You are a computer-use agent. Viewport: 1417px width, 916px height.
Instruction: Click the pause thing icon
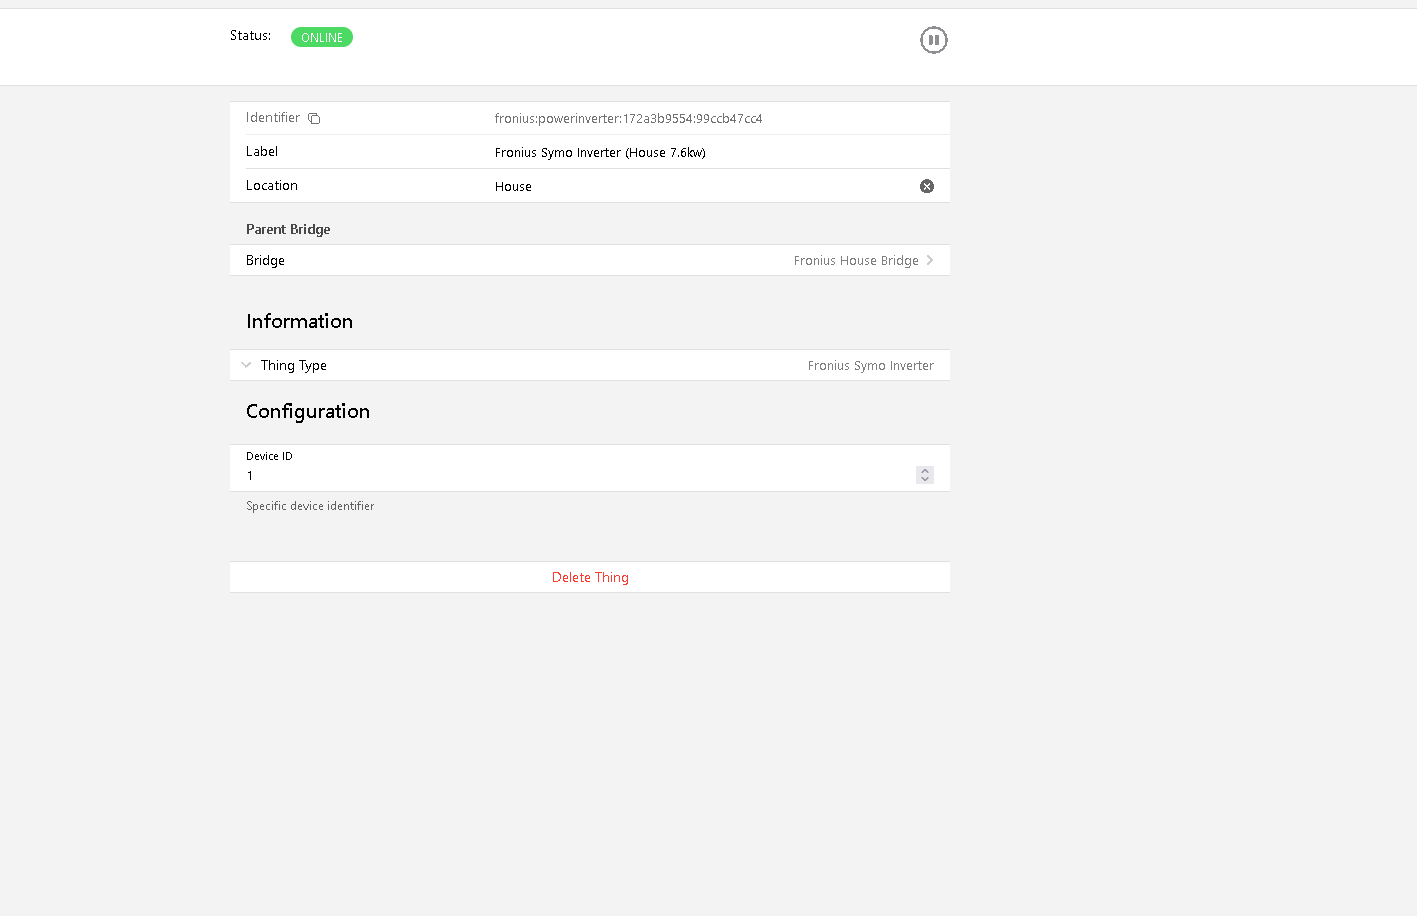(933, 40)
